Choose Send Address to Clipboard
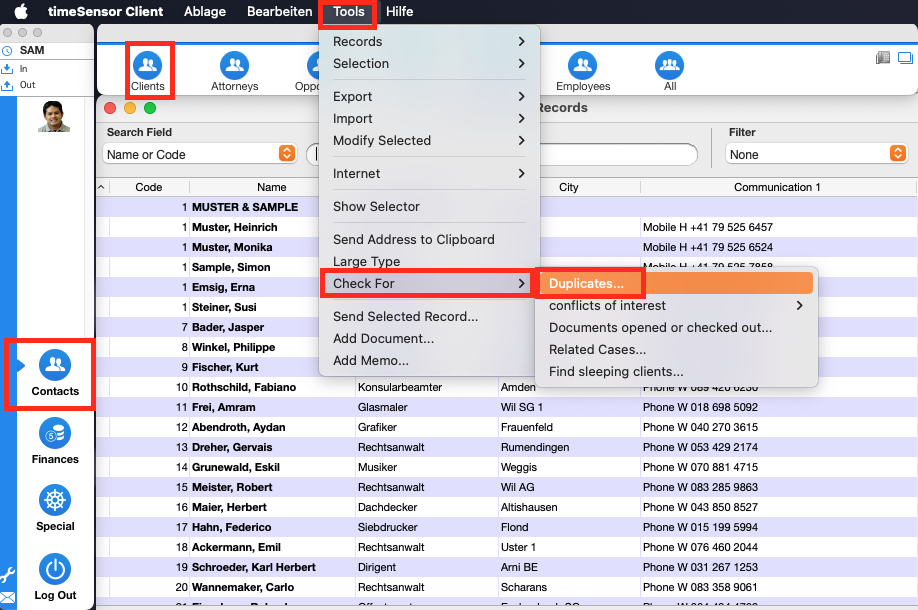The image size is (918, 610). tap(429, 239)
